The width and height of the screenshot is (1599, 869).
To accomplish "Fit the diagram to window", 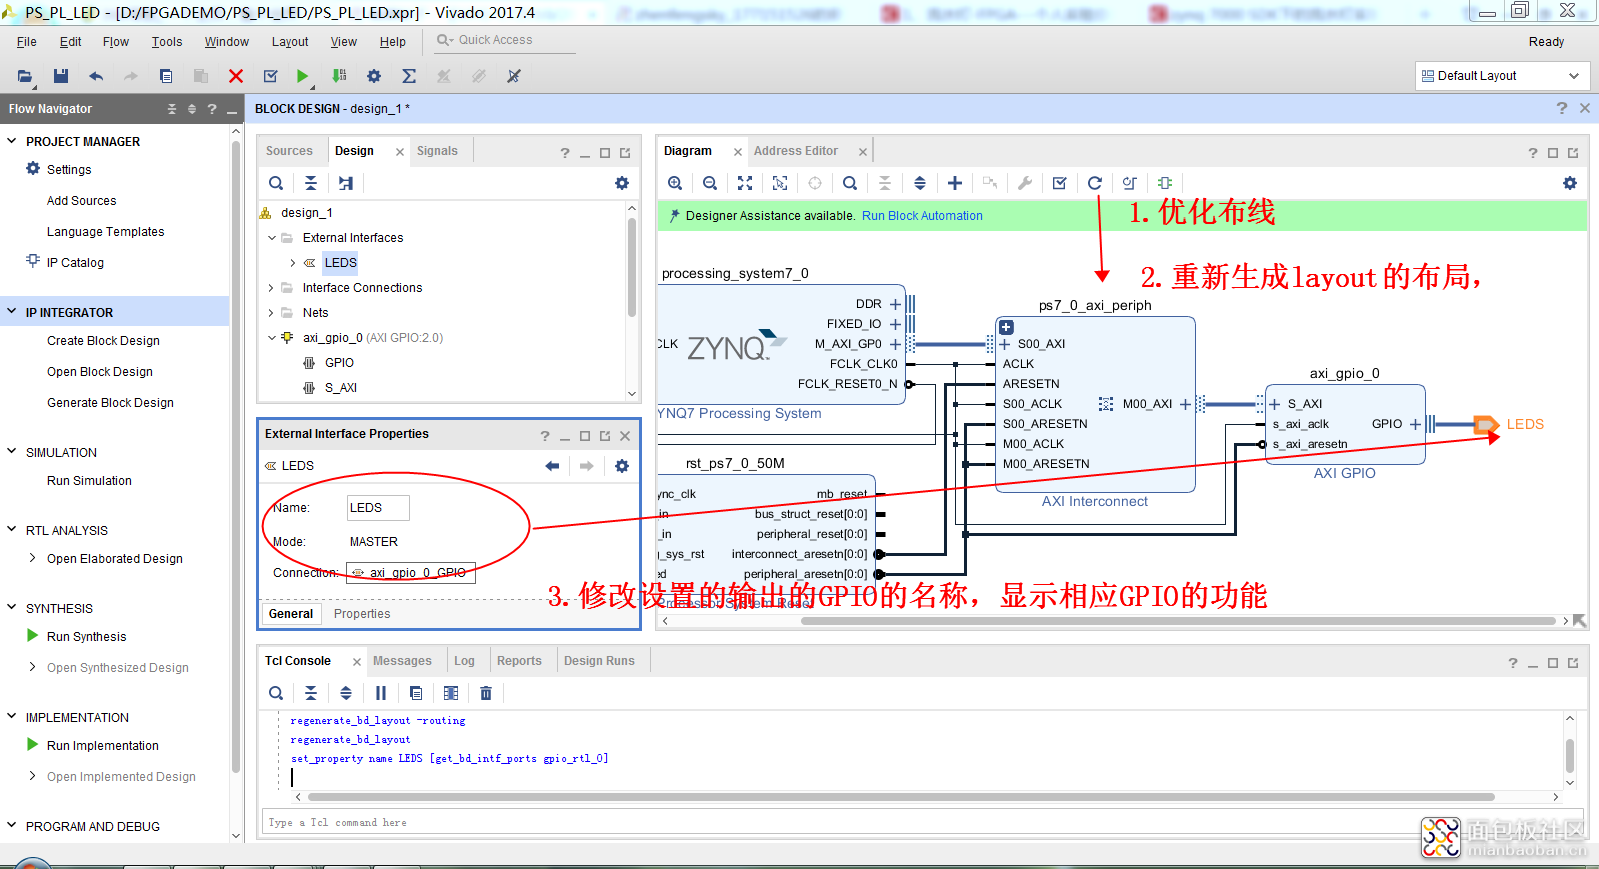I will 745,183.
